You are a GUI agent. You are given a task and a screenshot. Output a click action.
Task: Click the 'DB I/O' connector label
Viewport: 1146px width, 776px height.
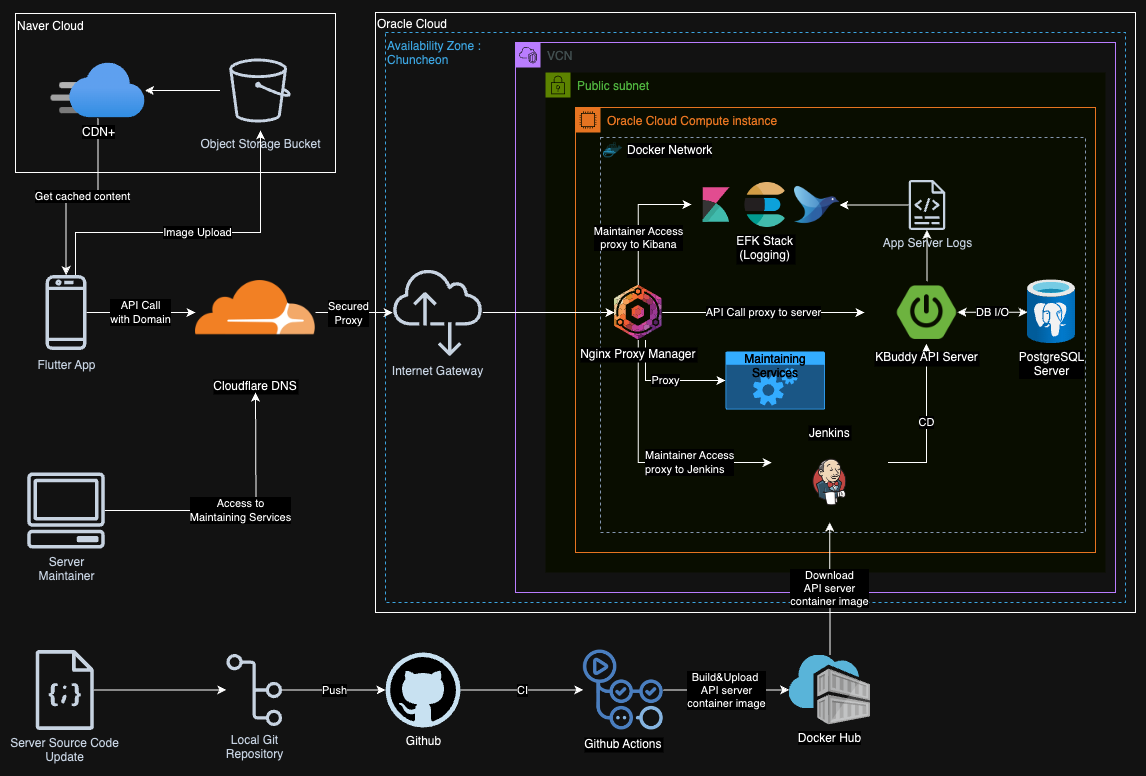click(x=993, y=312)
